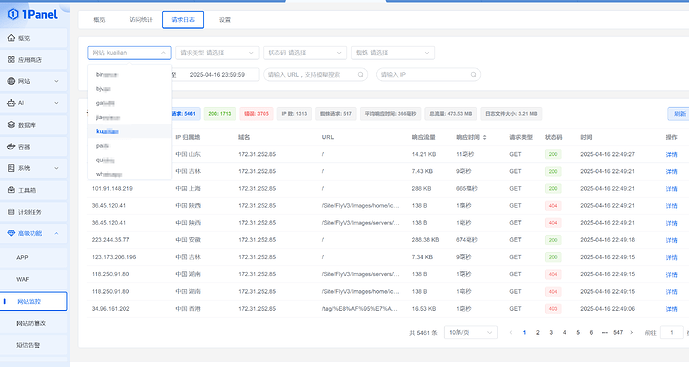Open the database icon in sidebar
The width and height of the screenshot is (689, 367).
[11, 125]
